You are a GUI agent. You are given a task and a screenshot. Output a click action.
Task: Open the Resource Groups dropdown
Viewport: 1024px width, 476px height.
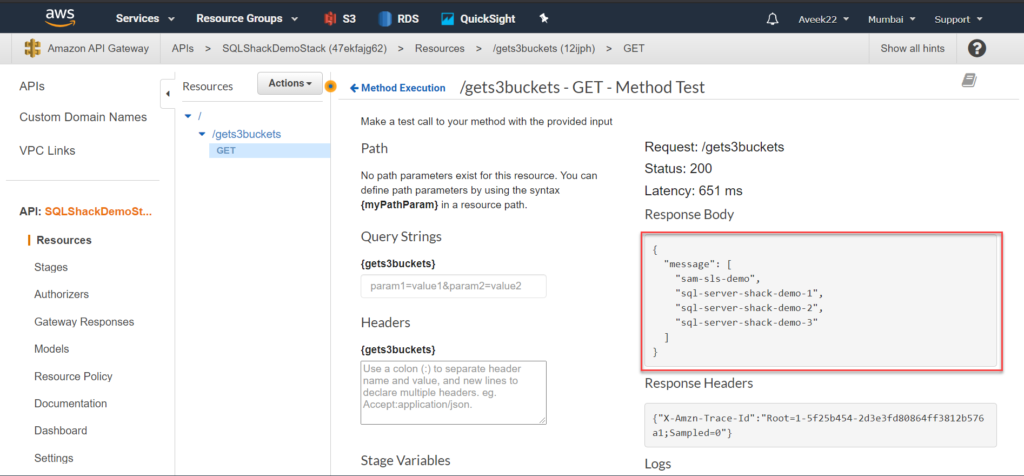pyautogui.click(x=248, y=19)
